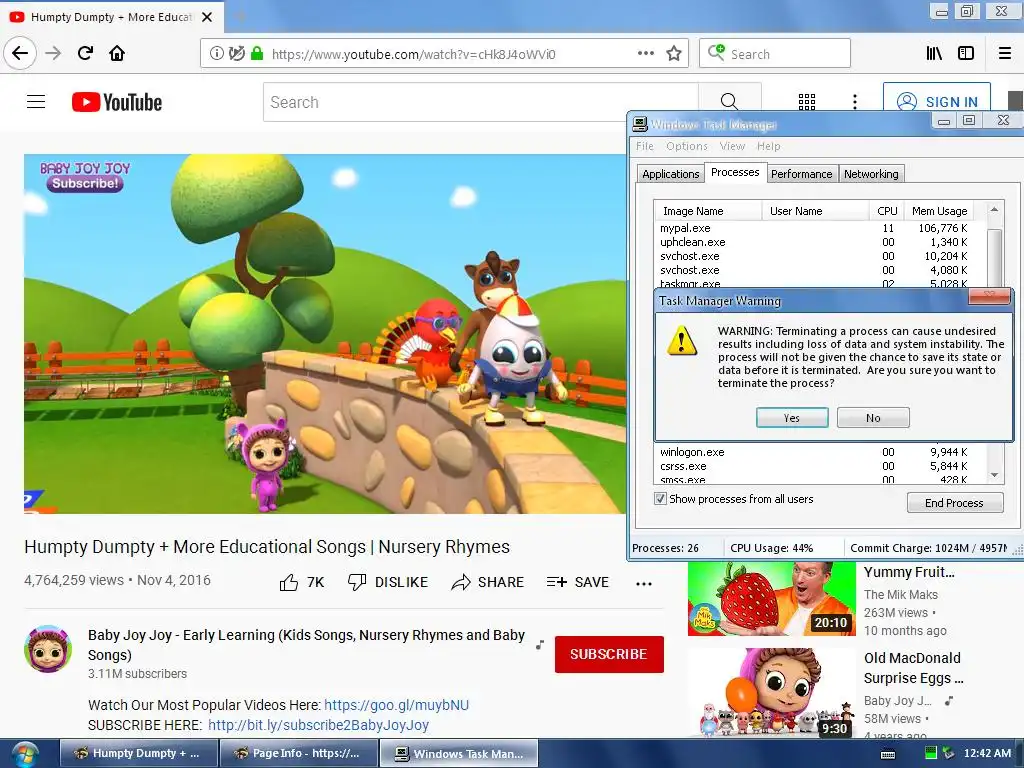Select the uphclean.exe process row
This screenshot has width=1024, height=768.
814,242
